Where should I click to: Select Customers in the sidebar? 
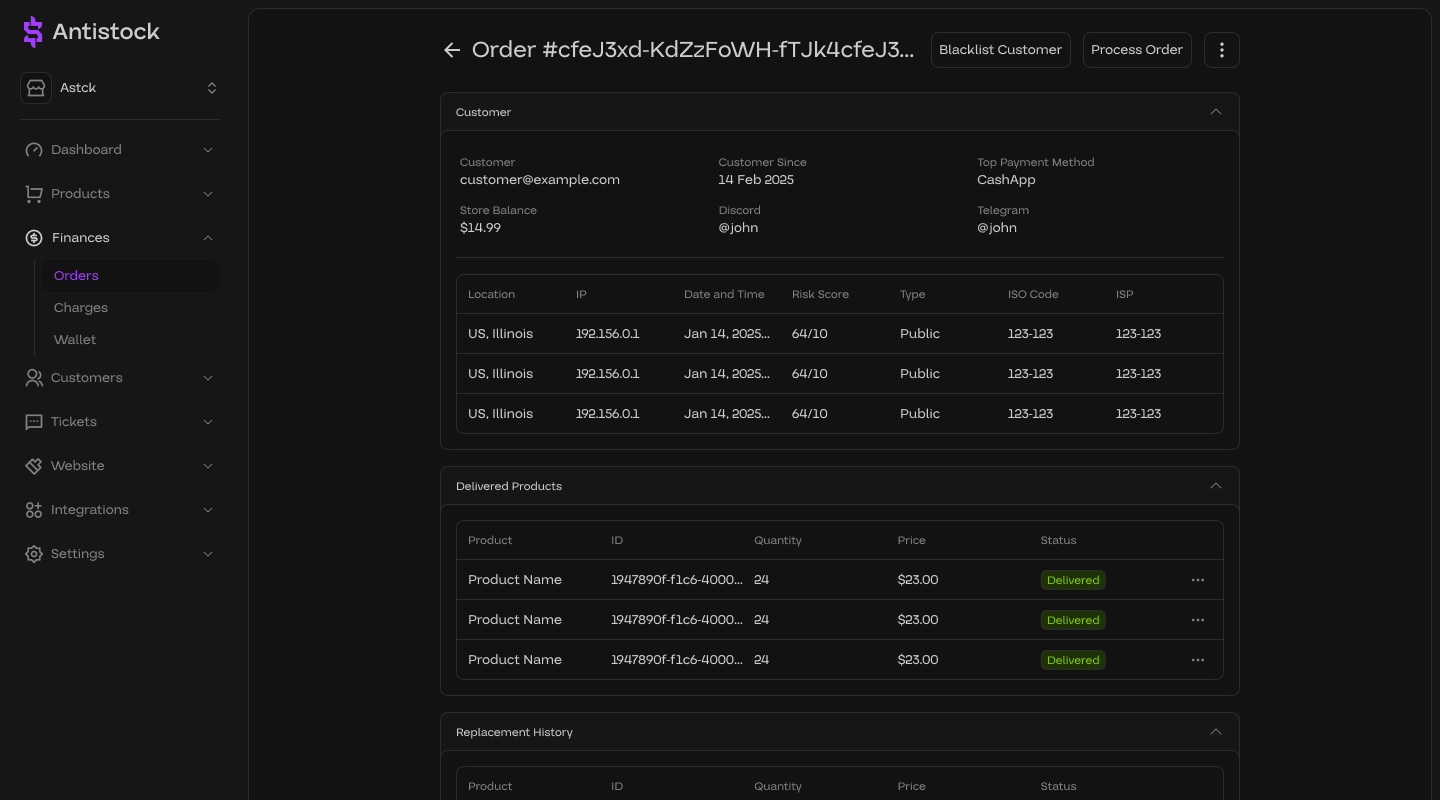(x=87, y=378)
